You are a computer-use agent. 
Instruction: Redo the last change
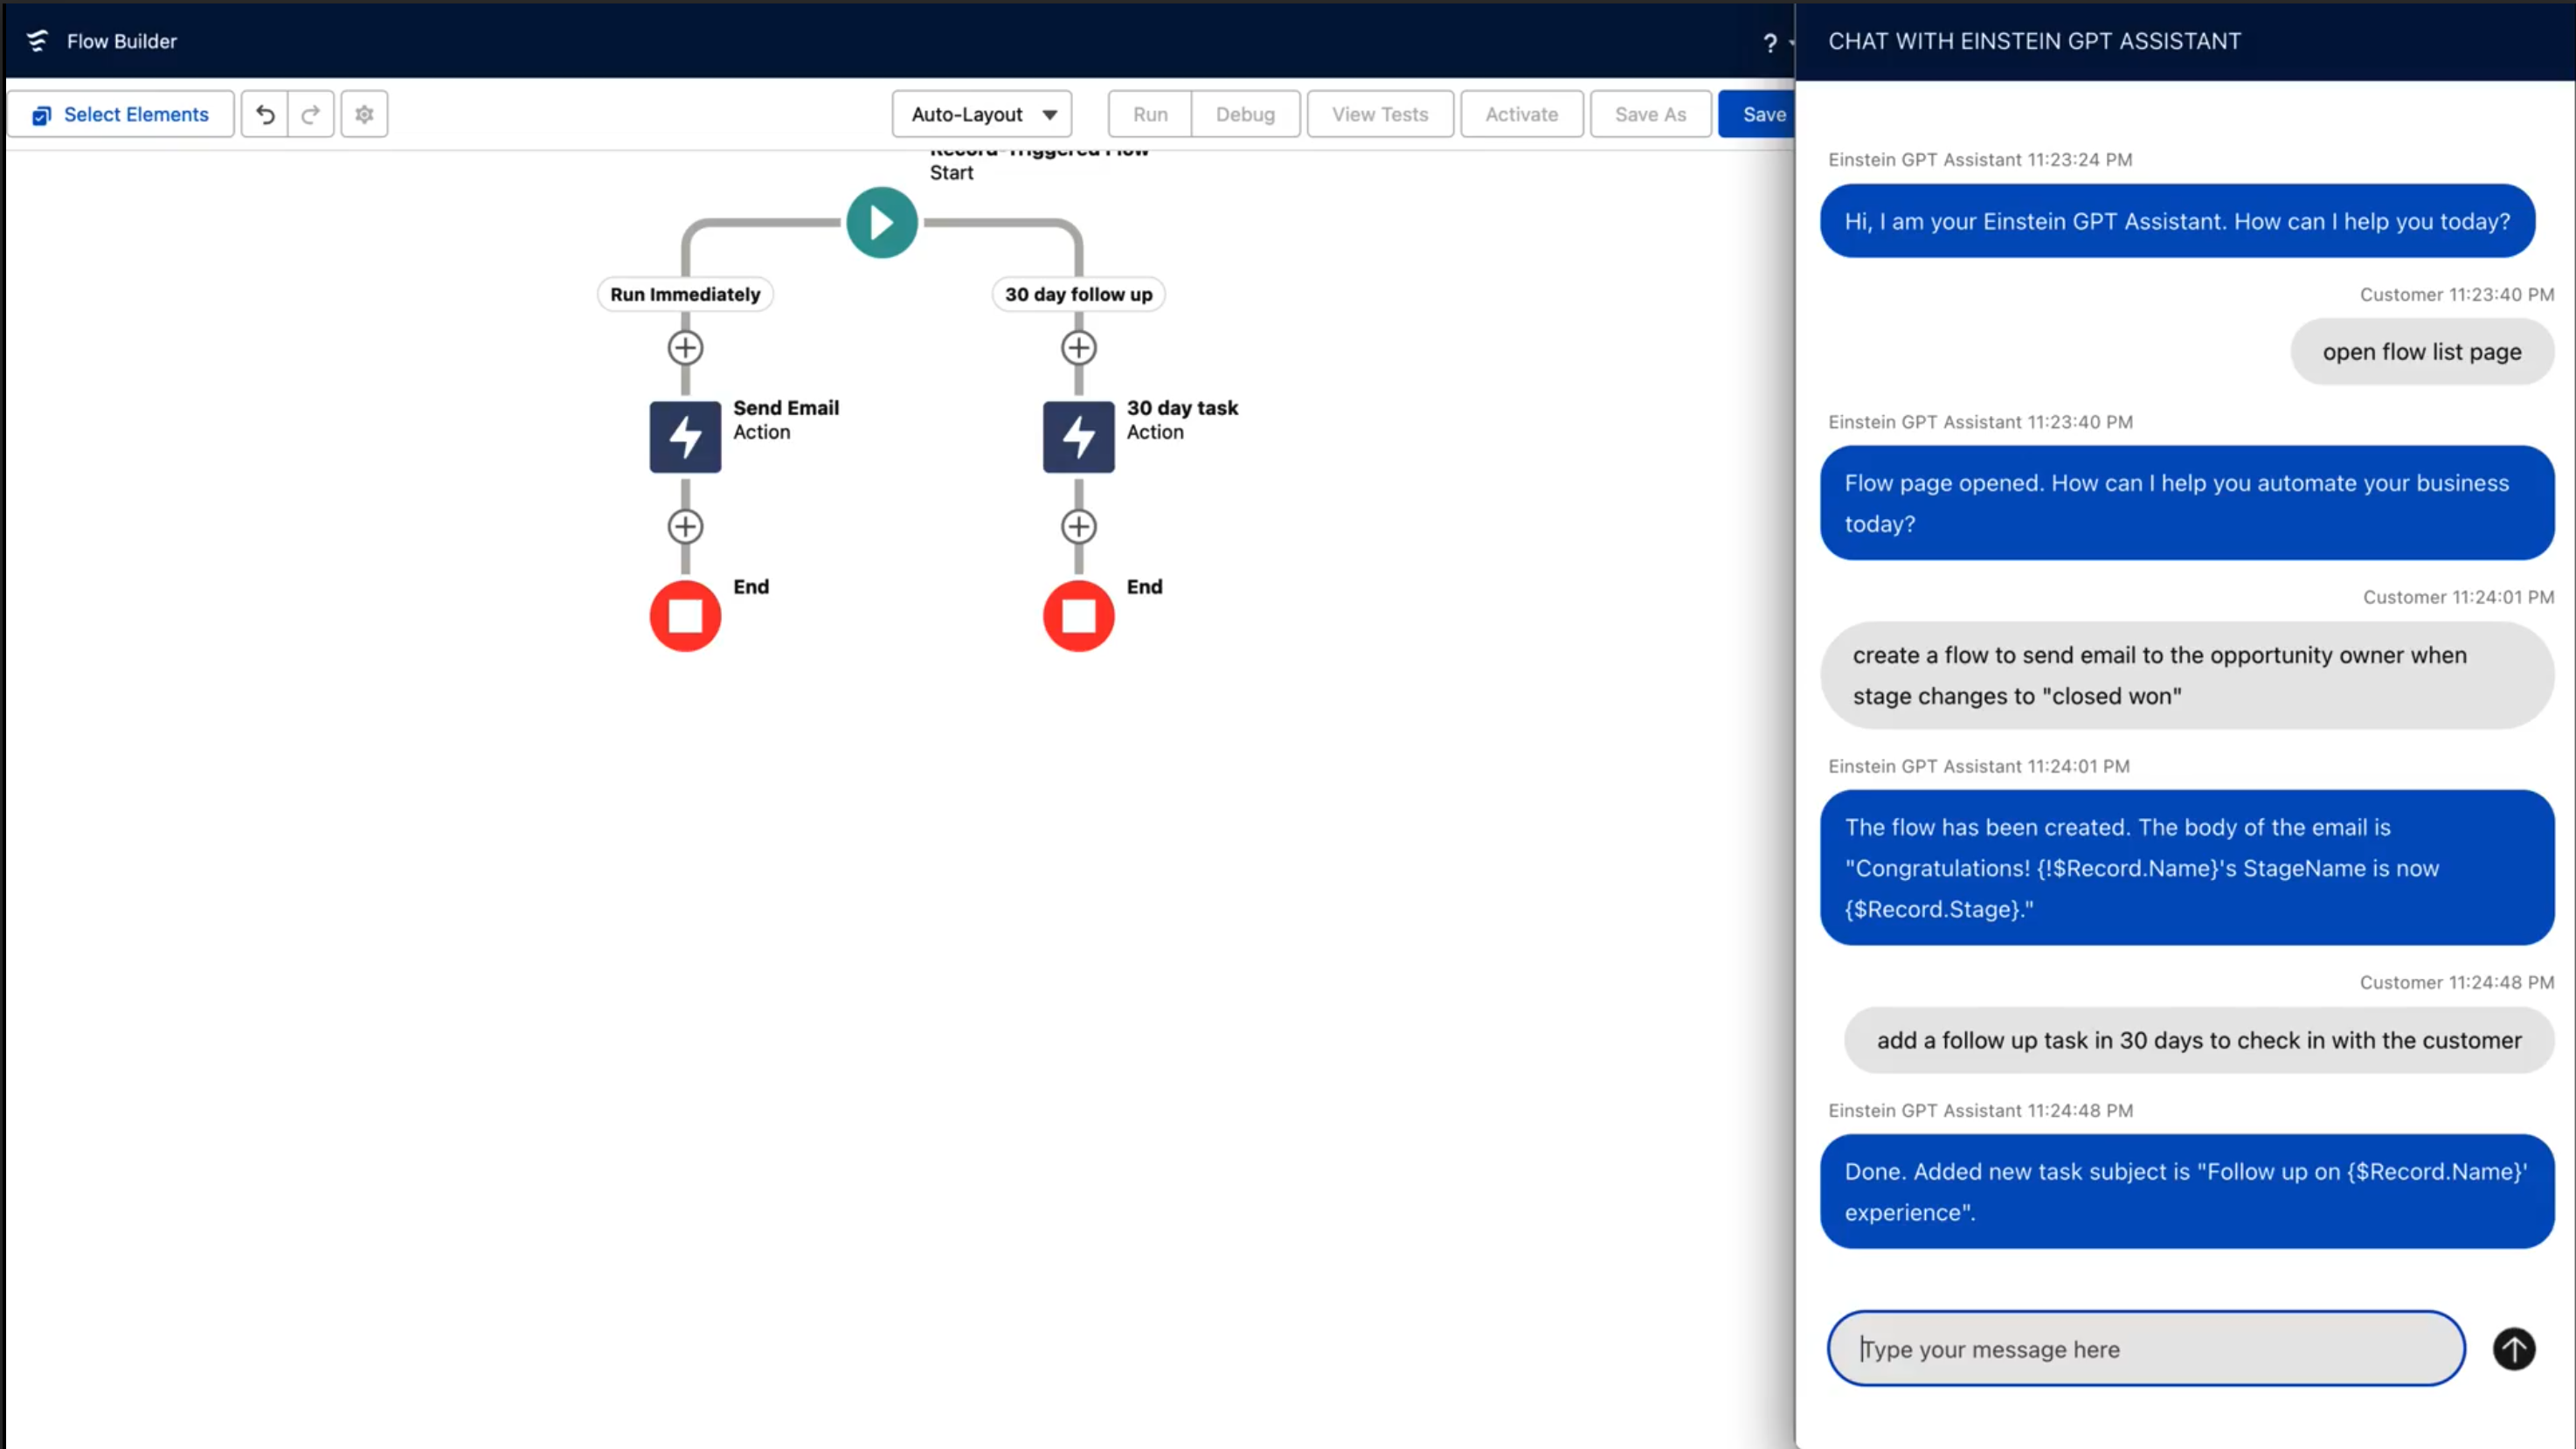point(311,114)
